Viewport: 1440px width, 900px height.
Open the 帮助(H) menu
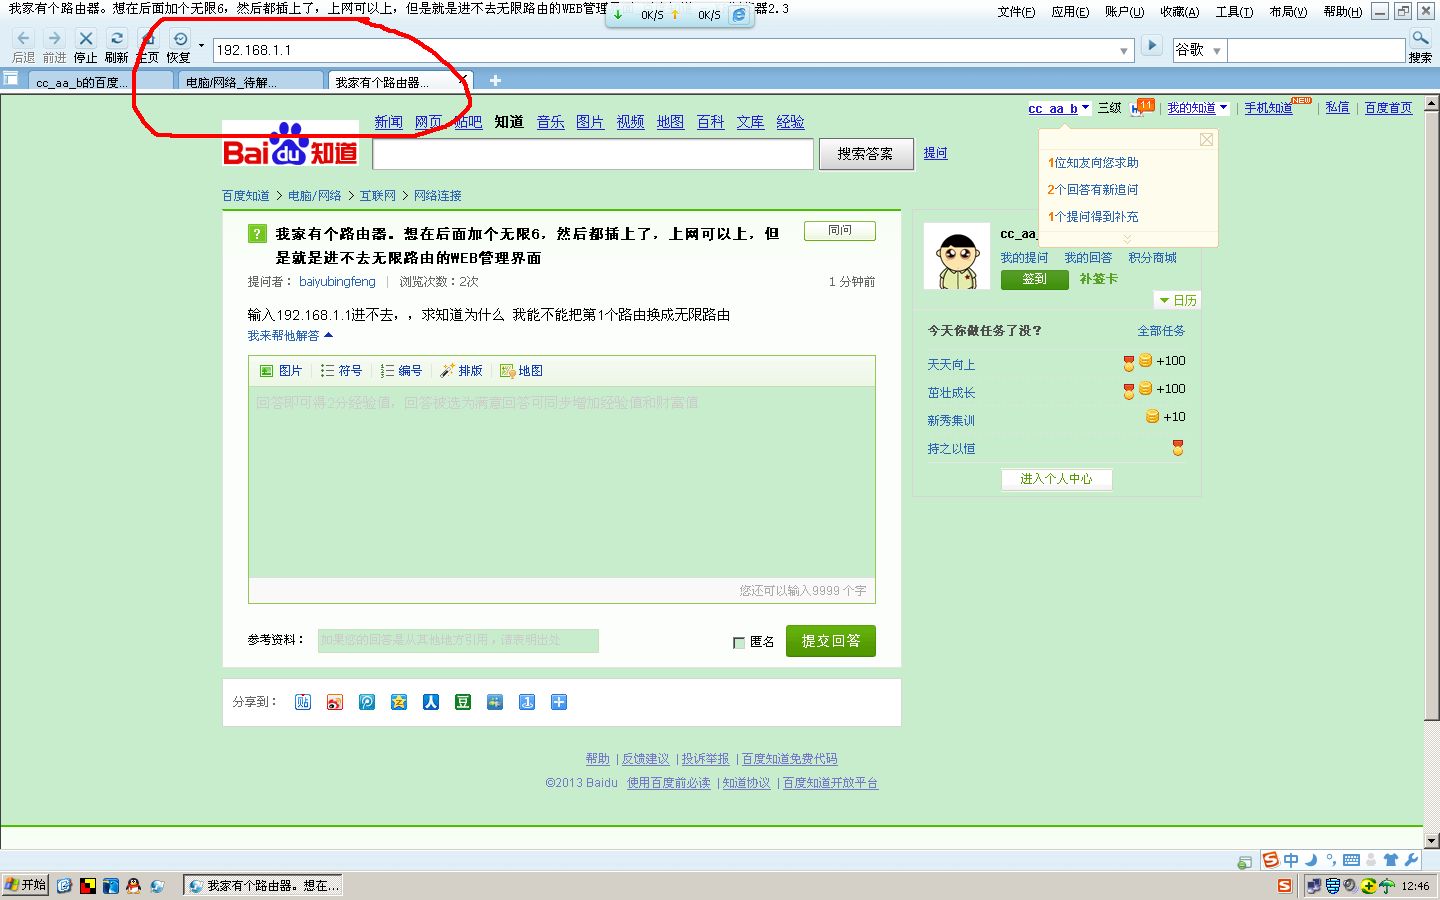pos(1343,12)
